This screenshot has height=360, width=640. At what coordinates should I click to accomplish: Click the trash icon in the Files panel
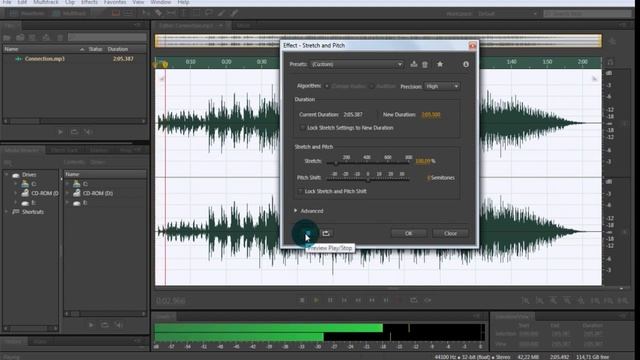click(60, 38)
